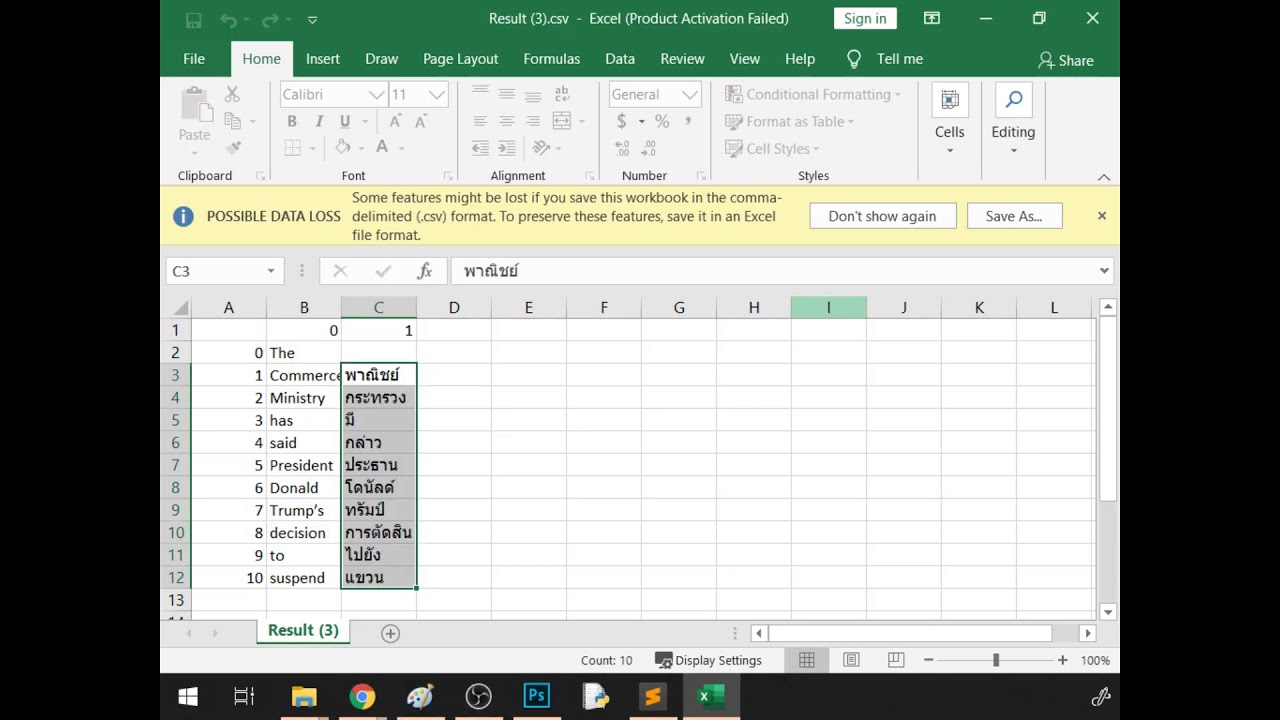Viewport: 1280px width, 720px height.
Task: Click the Redo arrow in Quick Access
Action: (x=270, y=19)
